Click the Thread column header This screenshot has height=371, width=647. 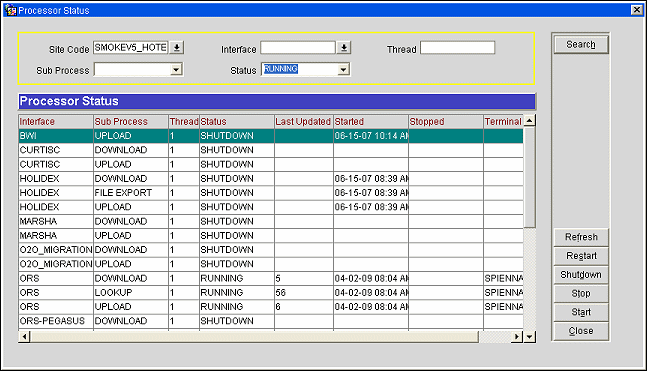(x=184, y=122)
